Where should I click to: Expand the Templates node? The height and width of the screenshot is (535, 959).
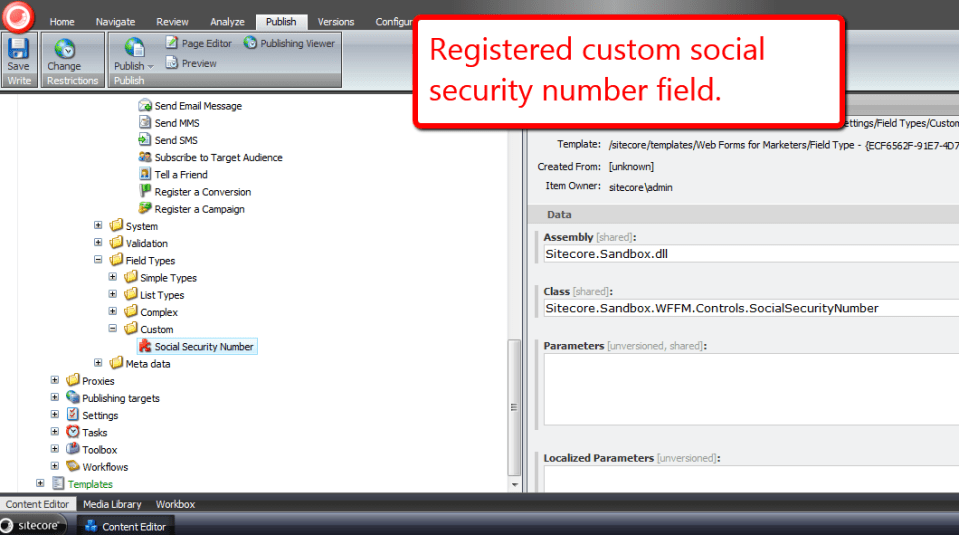40,483
